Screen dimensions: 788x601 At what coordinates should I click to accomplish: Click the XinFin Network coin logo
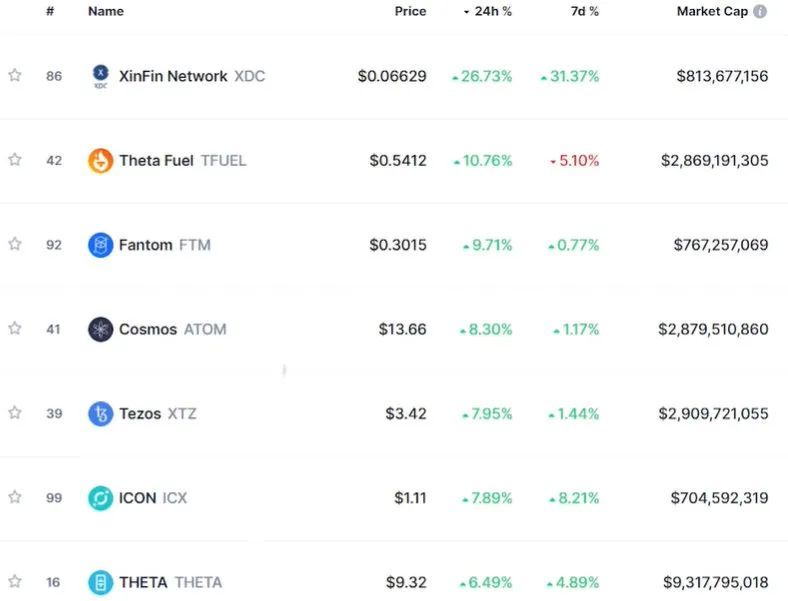pos(101,76)
